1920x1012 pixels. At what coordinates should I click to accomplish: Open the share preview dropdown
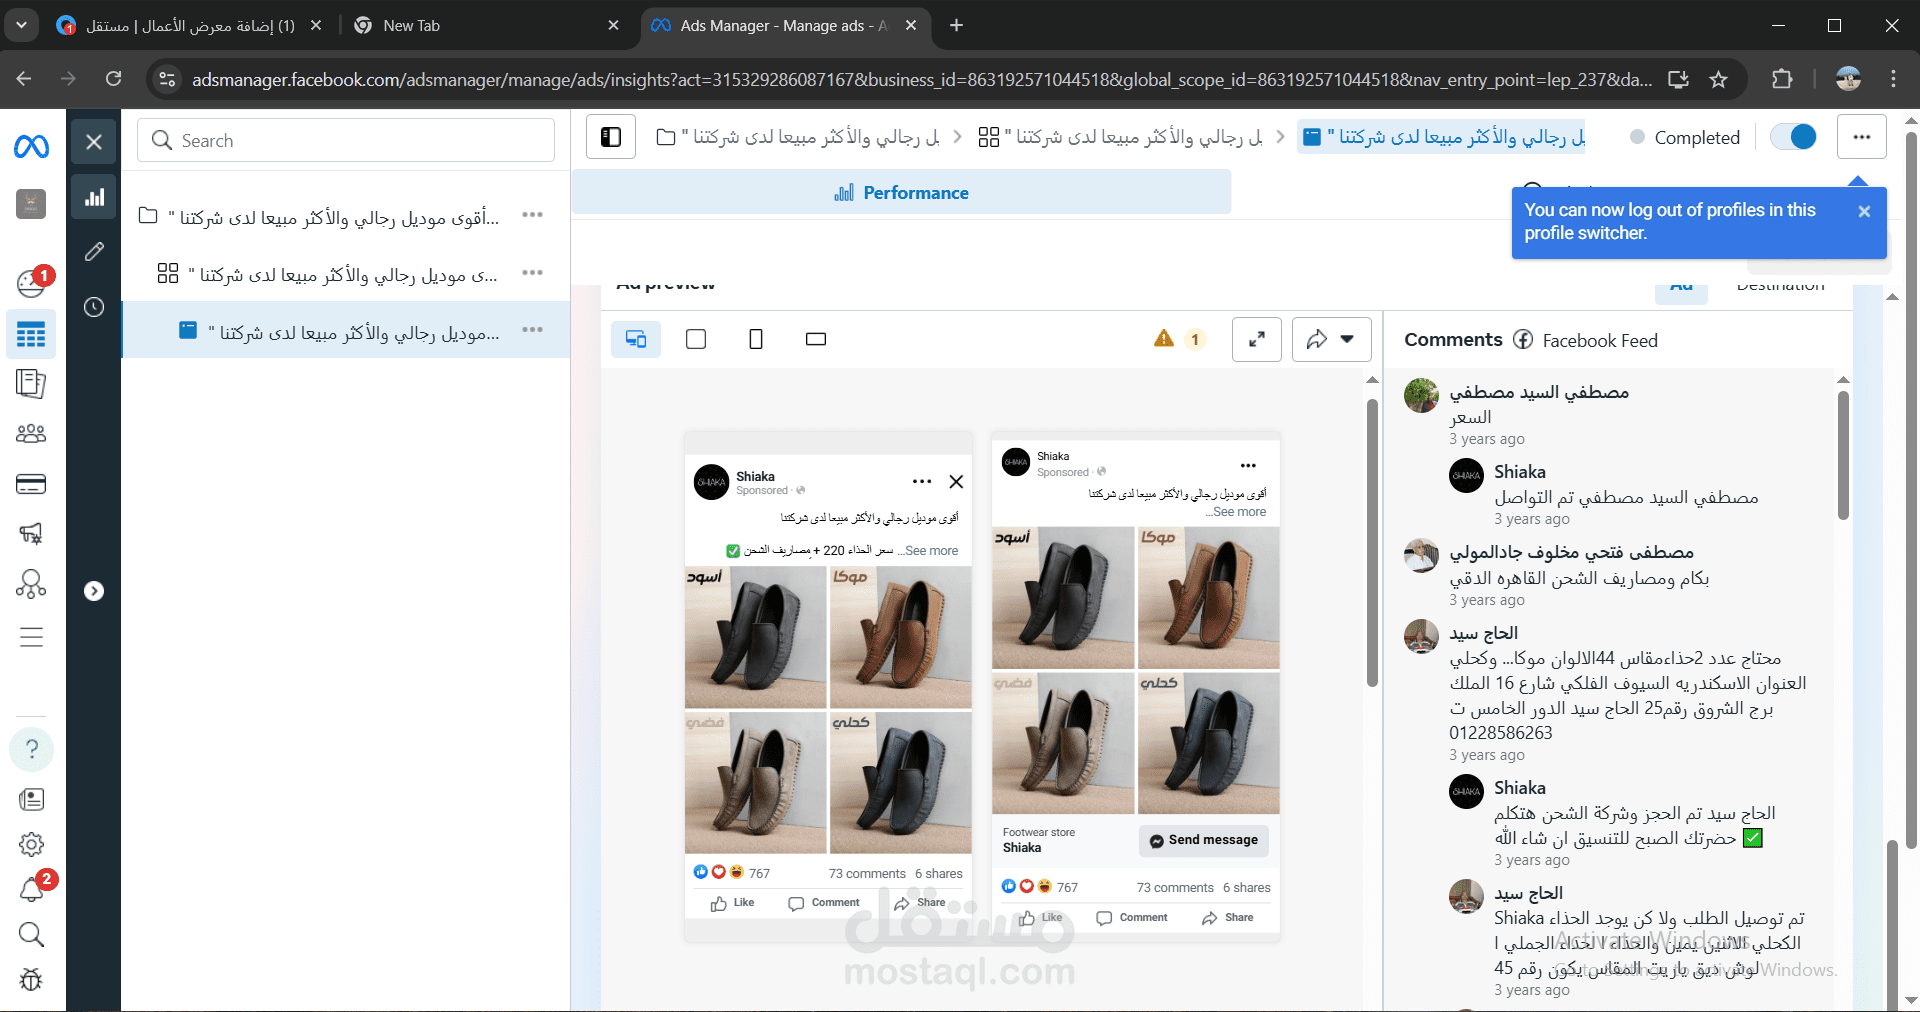pos(1331,339)
